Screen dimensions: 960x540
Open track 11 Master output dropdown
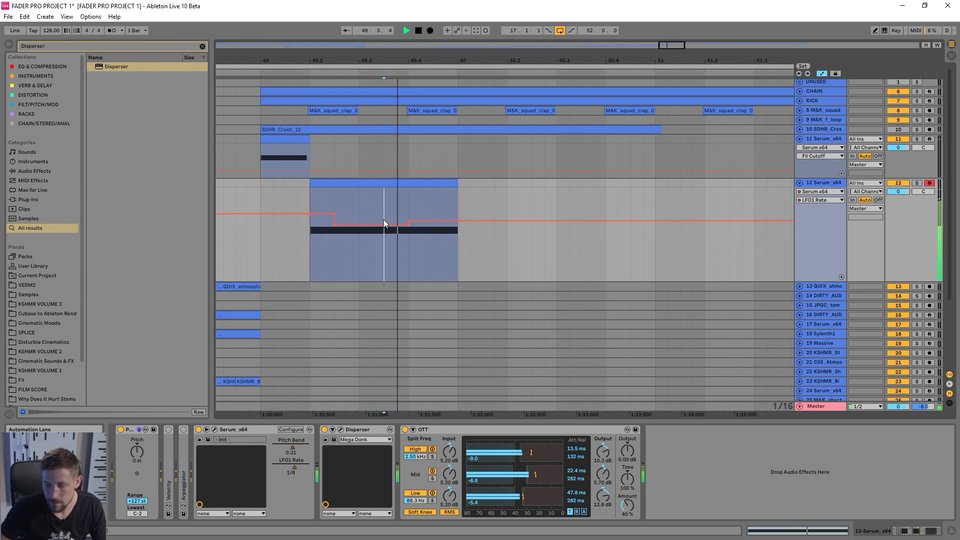tap(865, 165)
